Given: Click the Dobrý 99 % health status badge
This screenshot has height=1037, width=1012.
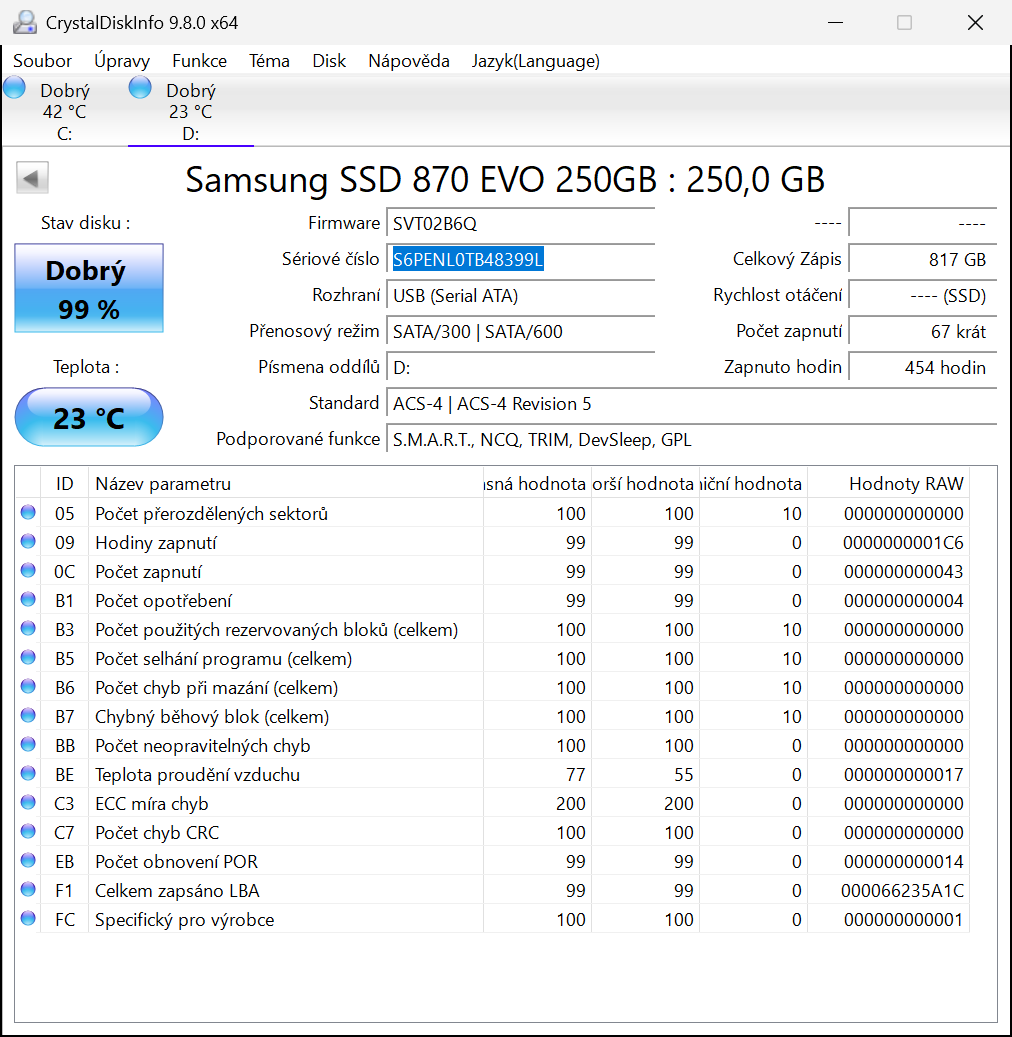Looking at the screenshot, I should point(88,287).
